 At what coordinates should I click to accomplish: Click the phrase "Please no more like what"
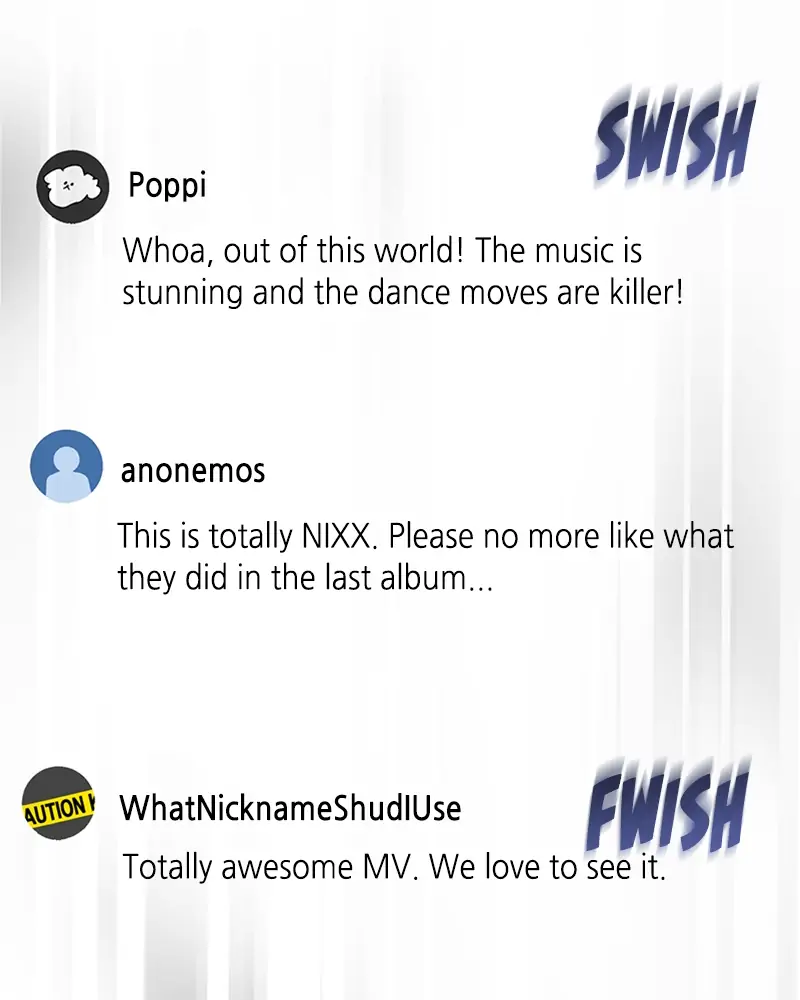(561, 536)
